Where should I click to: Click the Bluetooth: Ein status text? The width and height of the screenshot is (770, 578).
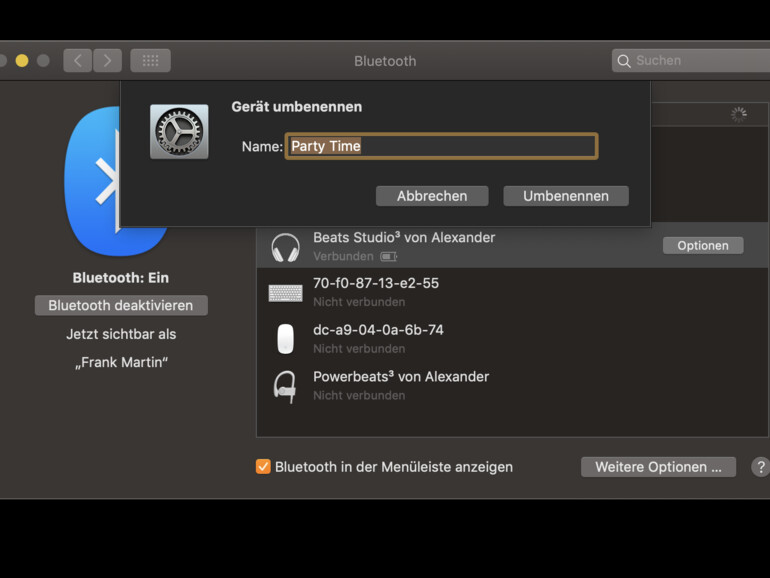pos(121,277)
